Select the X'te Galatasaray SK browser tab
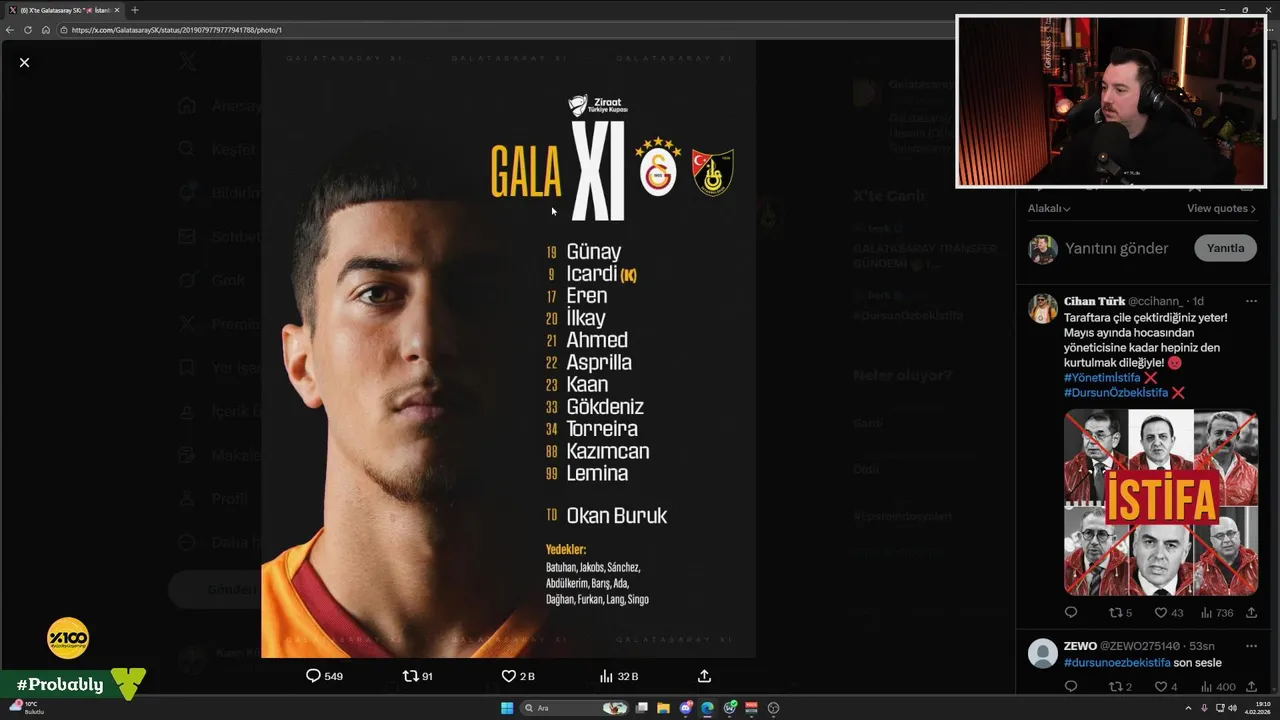The height and width of the screenshot is (720, 1280). point(63,10)
